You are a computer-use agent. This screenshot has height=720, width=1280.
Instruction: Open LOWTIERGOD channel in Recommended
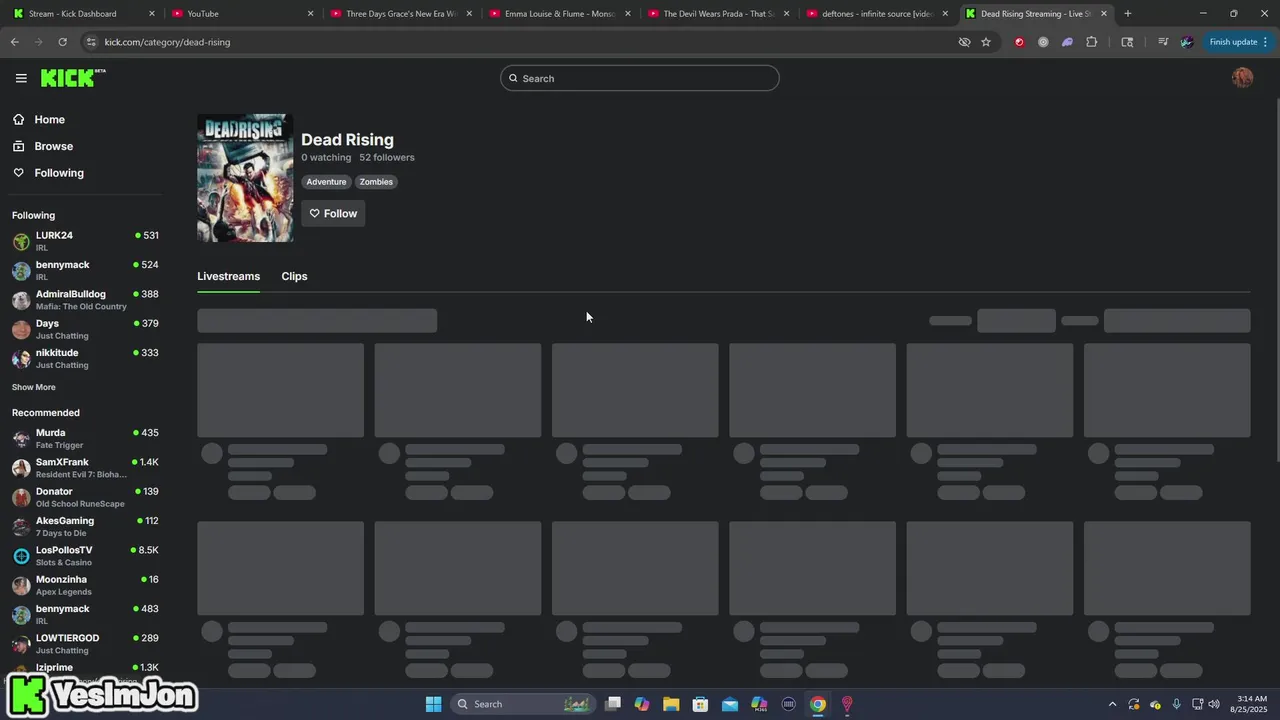pyautogui.click(x=85, y=644)
